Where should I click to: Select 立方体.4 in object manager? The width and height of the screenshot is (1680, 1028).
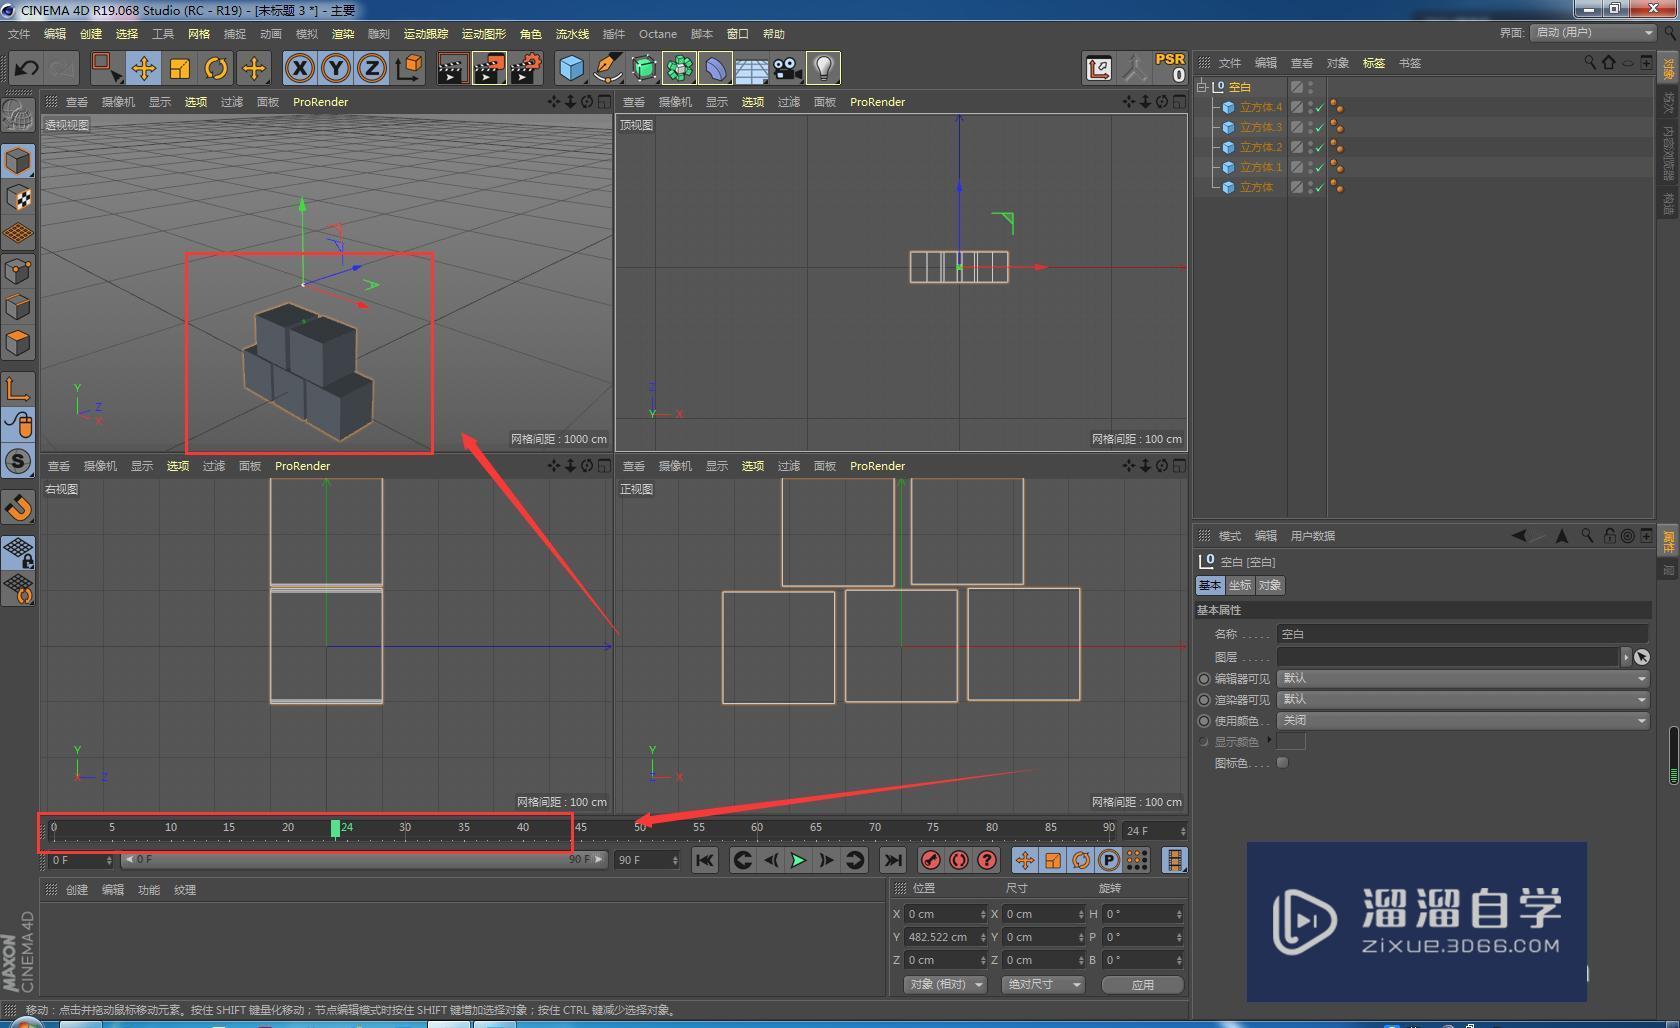[1260, 107]
